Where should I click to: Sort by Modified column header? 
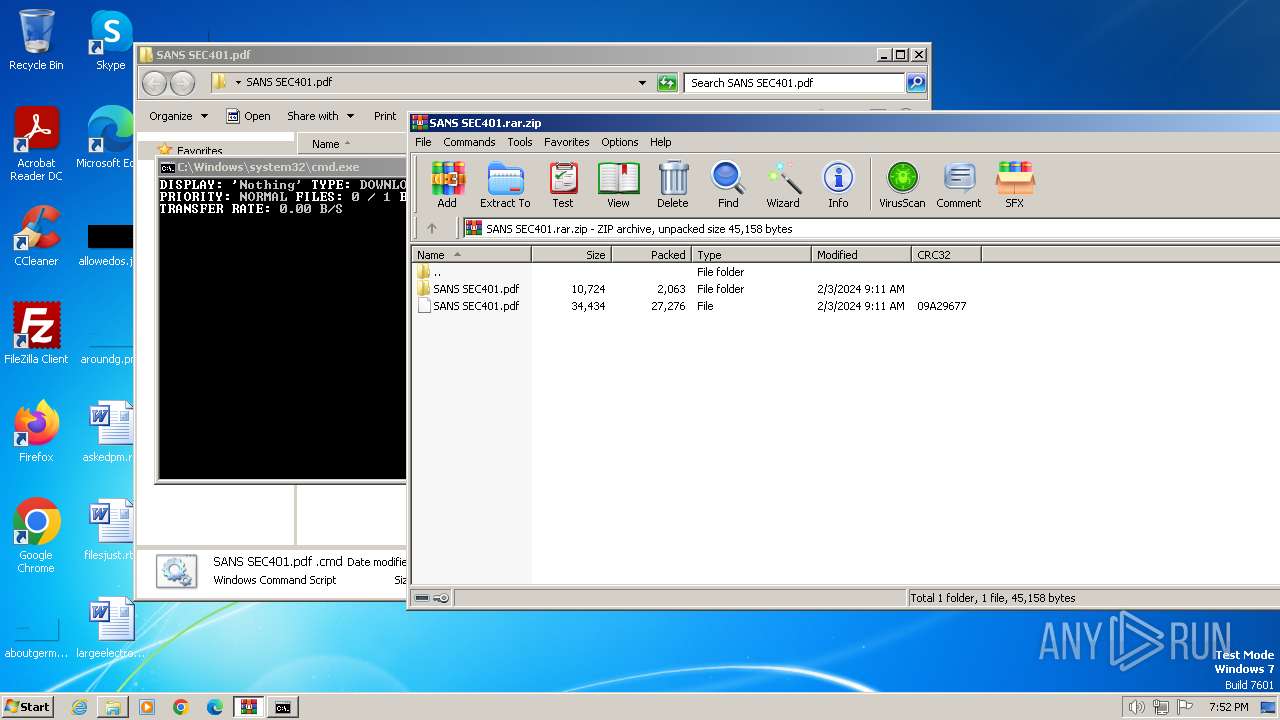(861, 255)
